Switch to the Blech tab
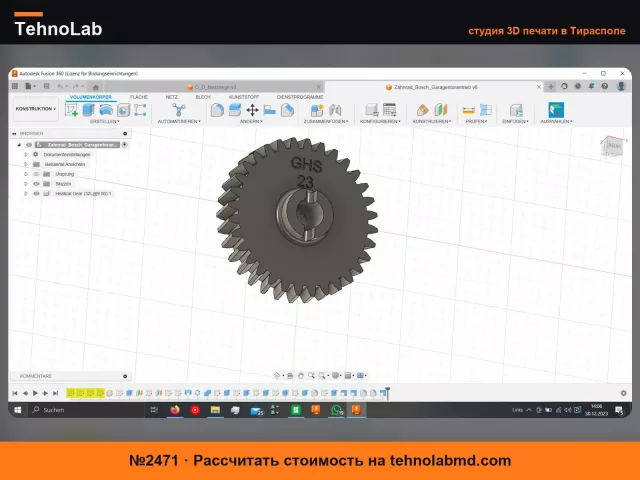This screenshot has height=480, width=640. click(x=203, y=97)
